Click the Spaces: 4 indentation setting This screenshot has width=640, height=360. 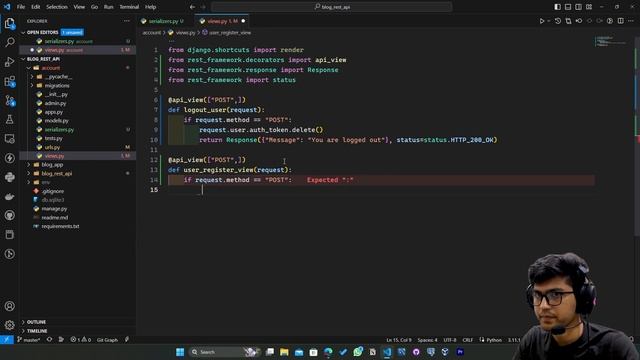click(x=427, y=340)
